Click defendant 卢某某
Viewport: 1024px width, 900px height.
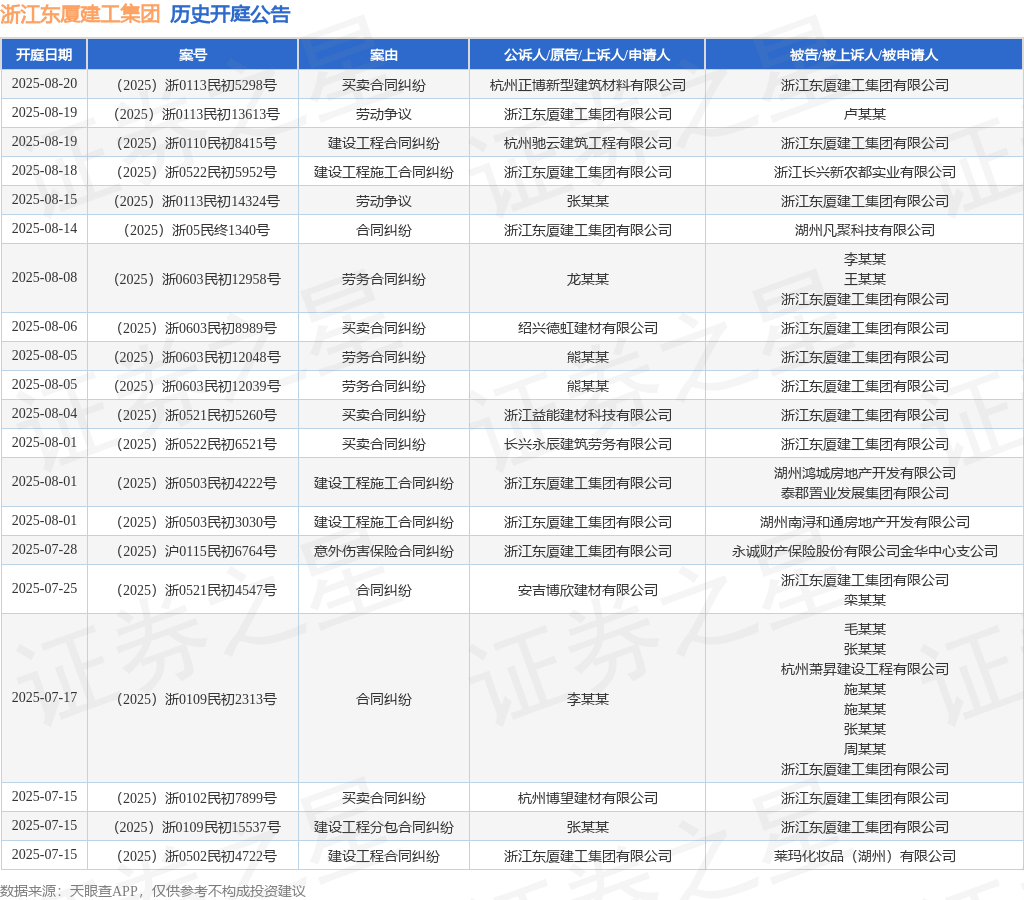click(865, 114)
